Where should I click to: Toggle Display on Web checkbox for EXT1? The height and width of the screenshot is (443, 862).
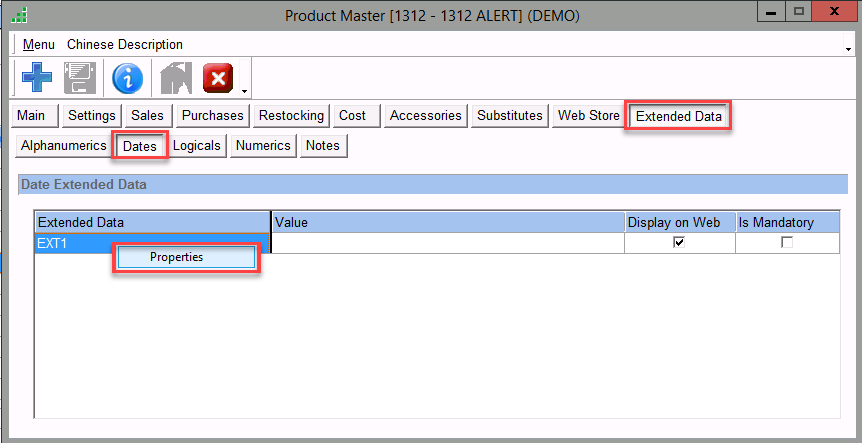pyautogui.click(x=679, y=242)
